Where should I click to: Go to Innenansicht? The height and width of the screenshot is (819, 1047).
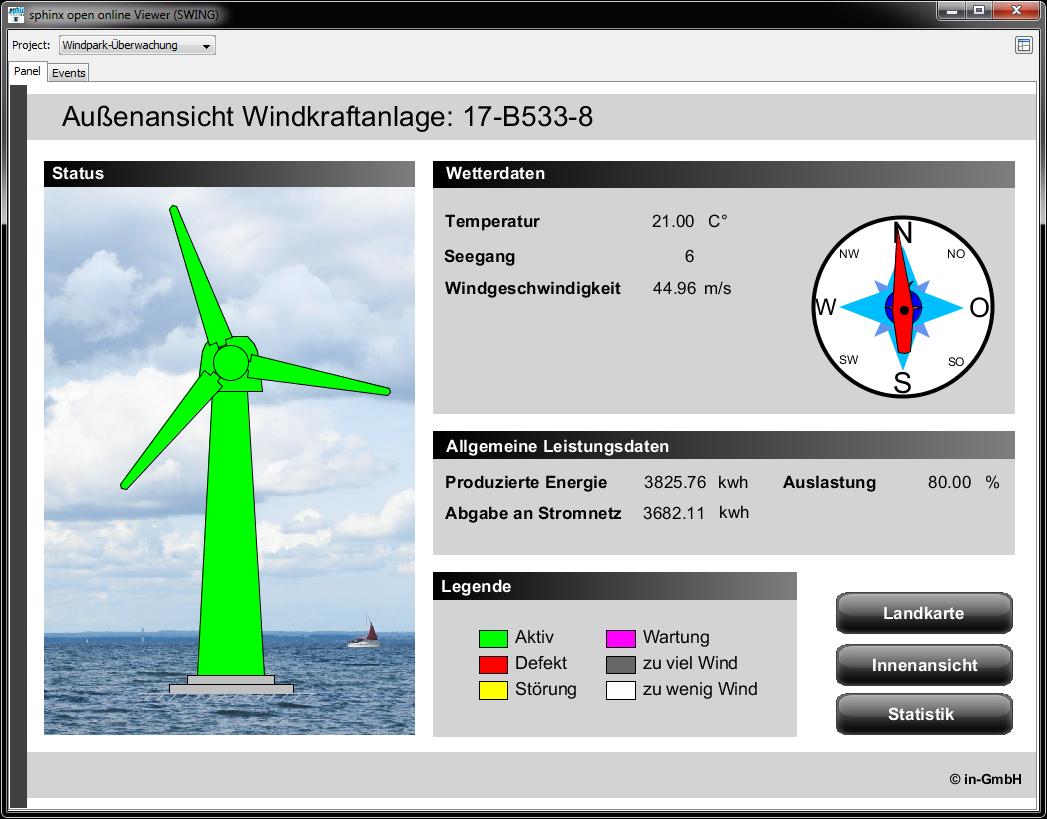(923, 665)
